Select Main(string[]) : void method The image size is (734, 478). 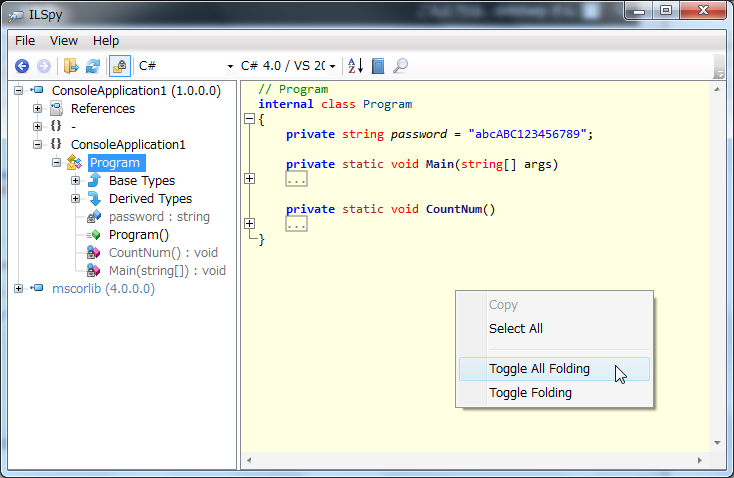tap(167, 271)
